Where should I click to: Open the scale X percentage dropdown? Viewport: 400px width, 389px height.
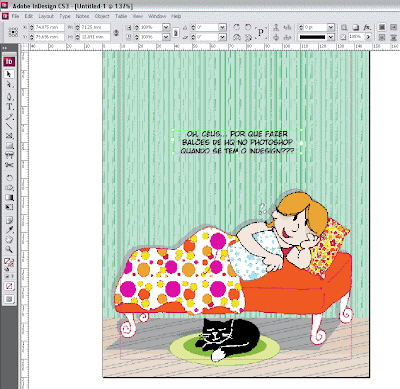tap(166, 27)
